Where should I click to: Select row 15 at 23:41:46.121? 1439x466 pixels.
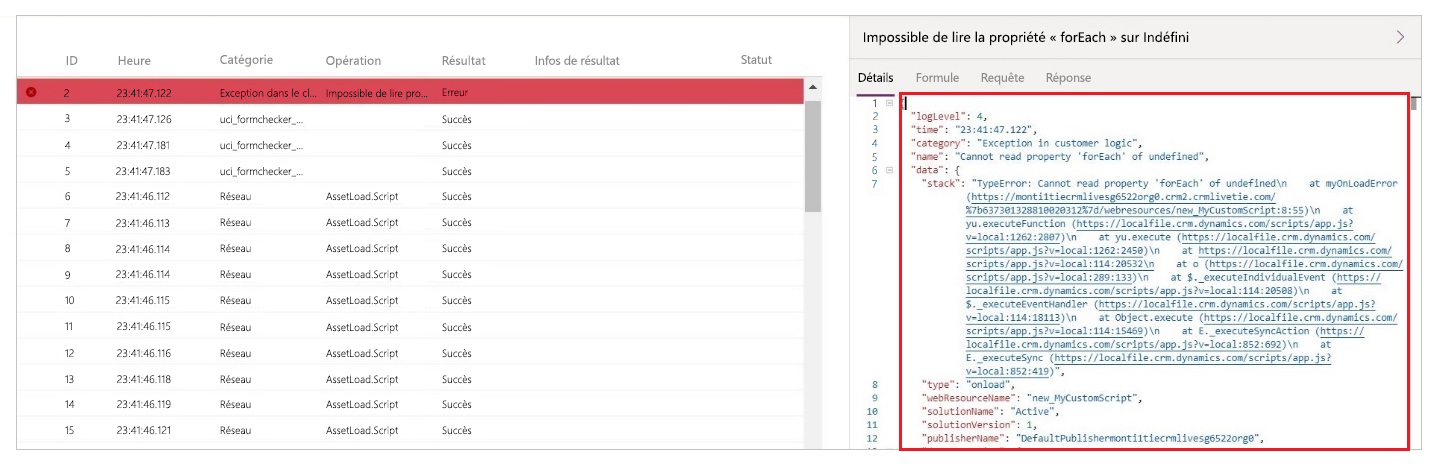(400, 430)
